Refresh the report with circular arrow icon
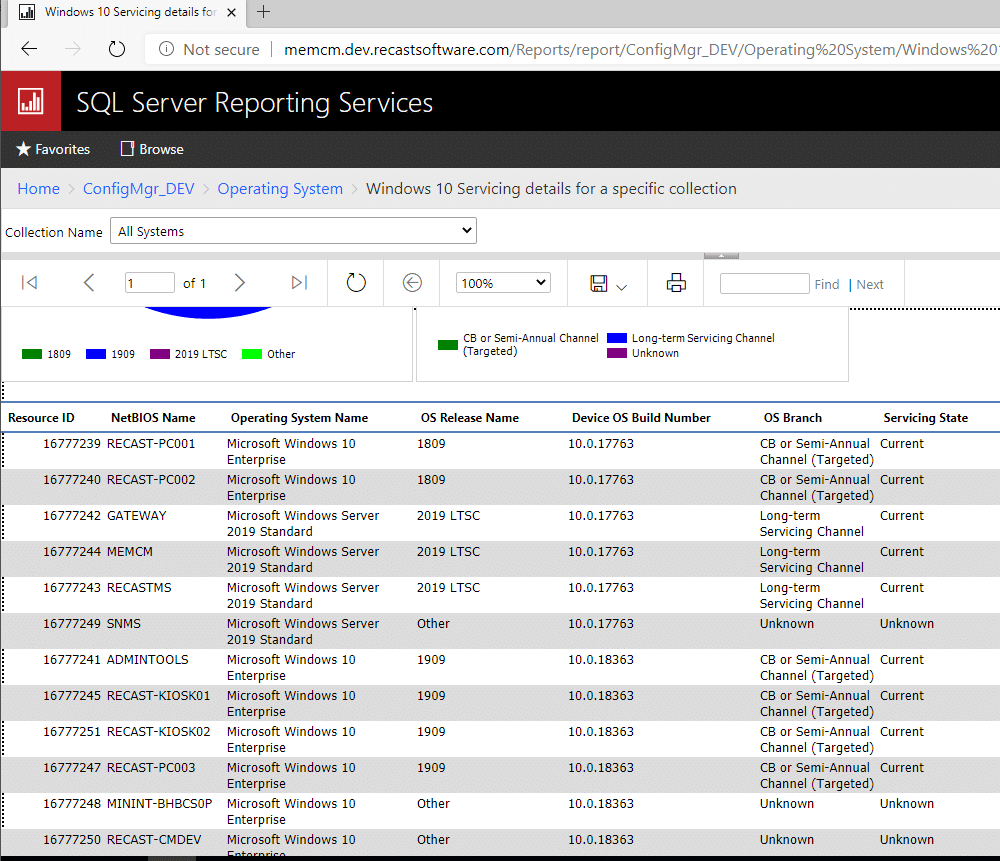This screenshot has width=1000, height=861. point(356,283)
